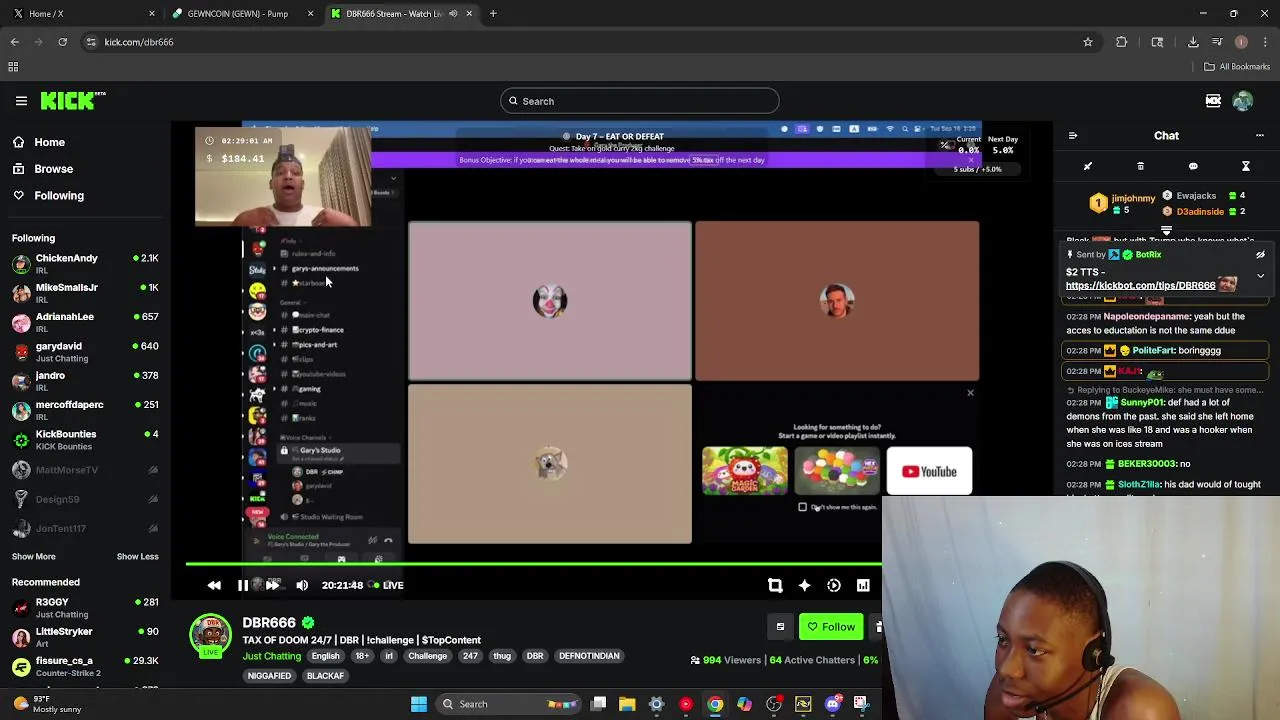Screen dimensions: 1280x720
Task: Select the English tag
Action: click(325, 656)
